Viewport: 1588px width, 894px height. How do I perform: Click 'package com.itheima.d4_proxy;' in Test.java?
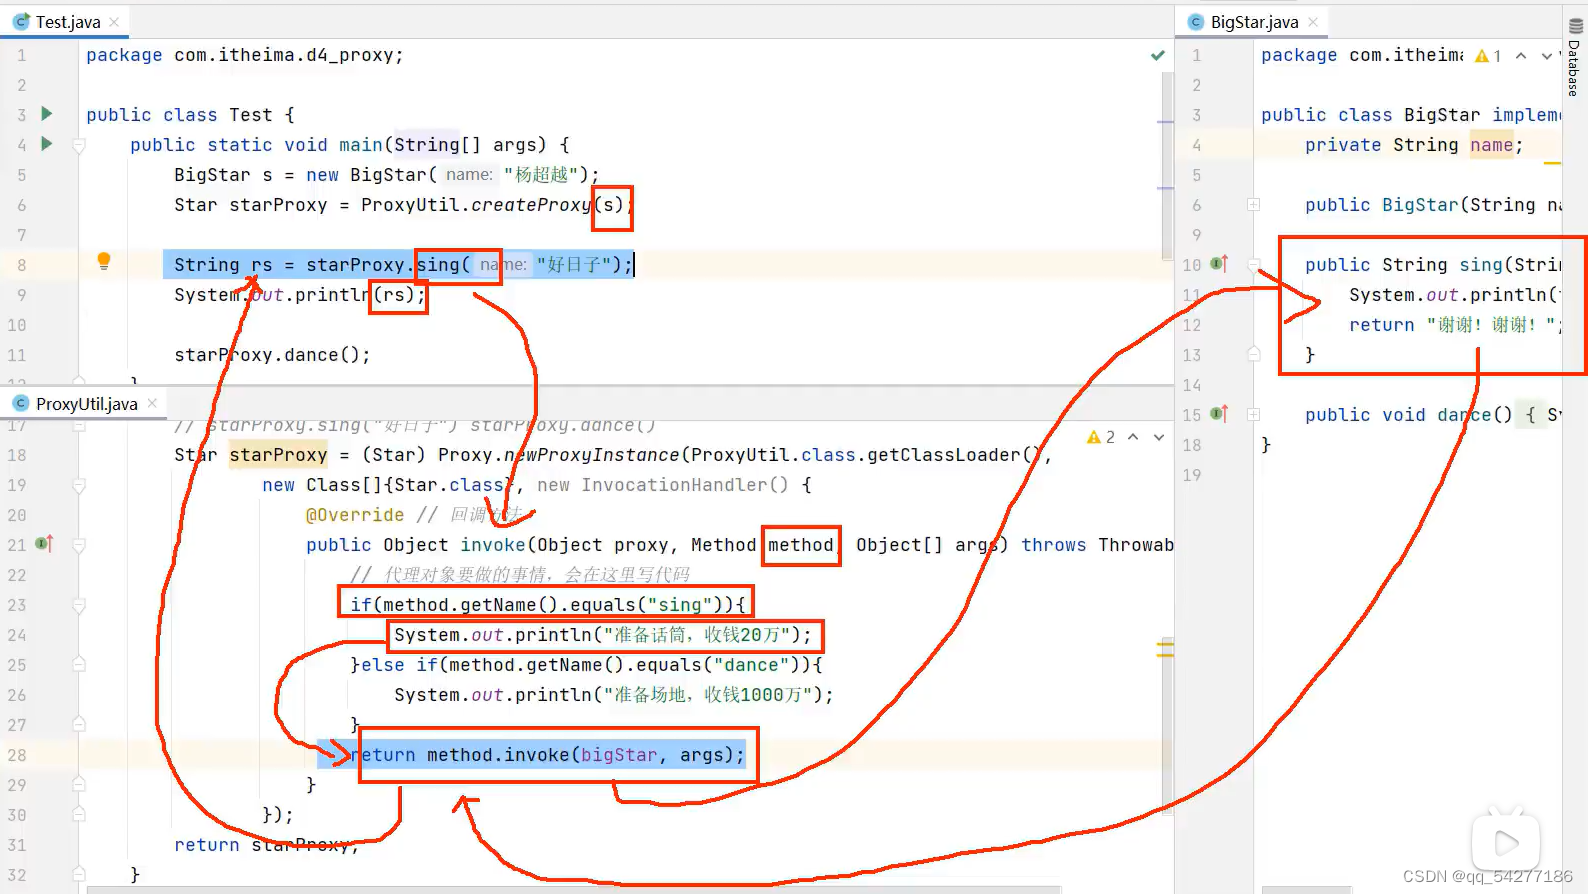pos(245,55)
